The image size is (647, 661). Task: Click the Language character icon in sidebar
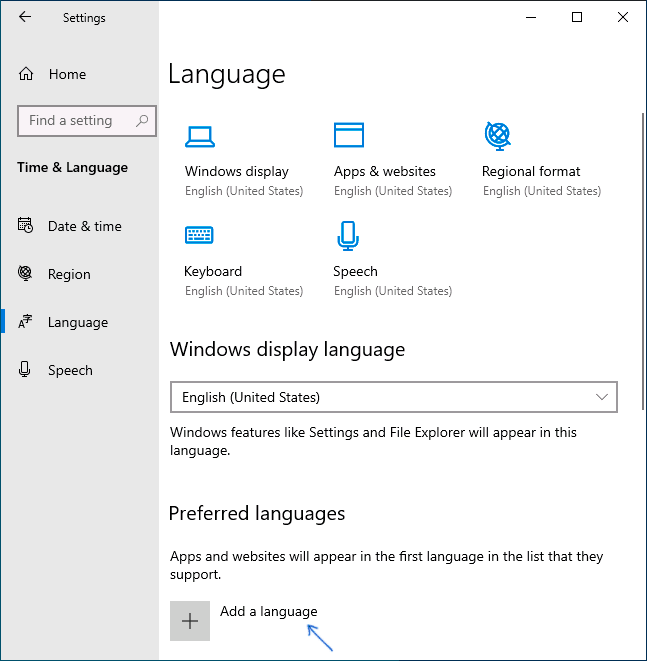click(x=25, y=322)
